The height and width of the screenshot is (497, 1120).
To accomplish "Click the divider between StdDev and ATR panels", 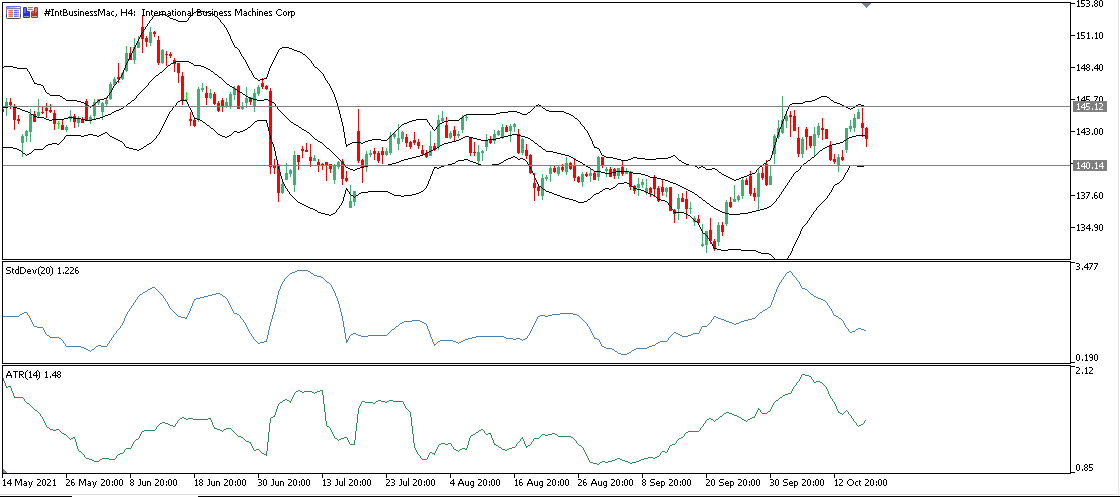I will coord(536,364).
